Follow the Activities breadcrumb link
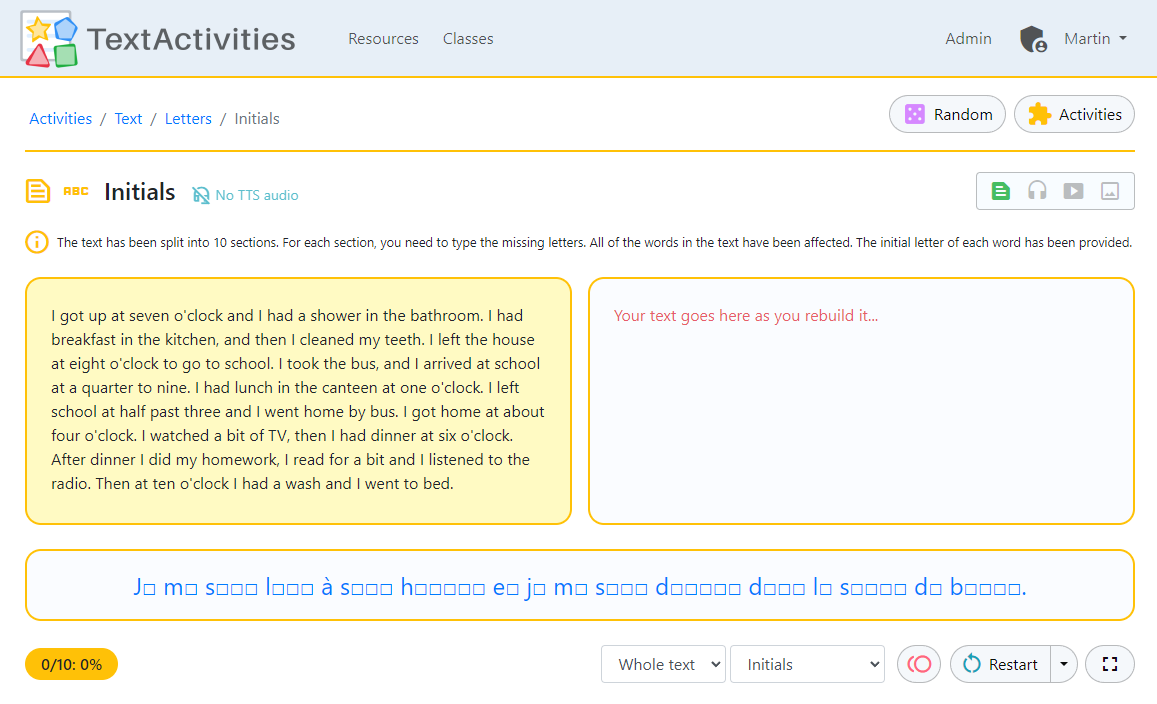Viewport: 1157px width, 704px height. pyautogui.click(x=61, y=119)
